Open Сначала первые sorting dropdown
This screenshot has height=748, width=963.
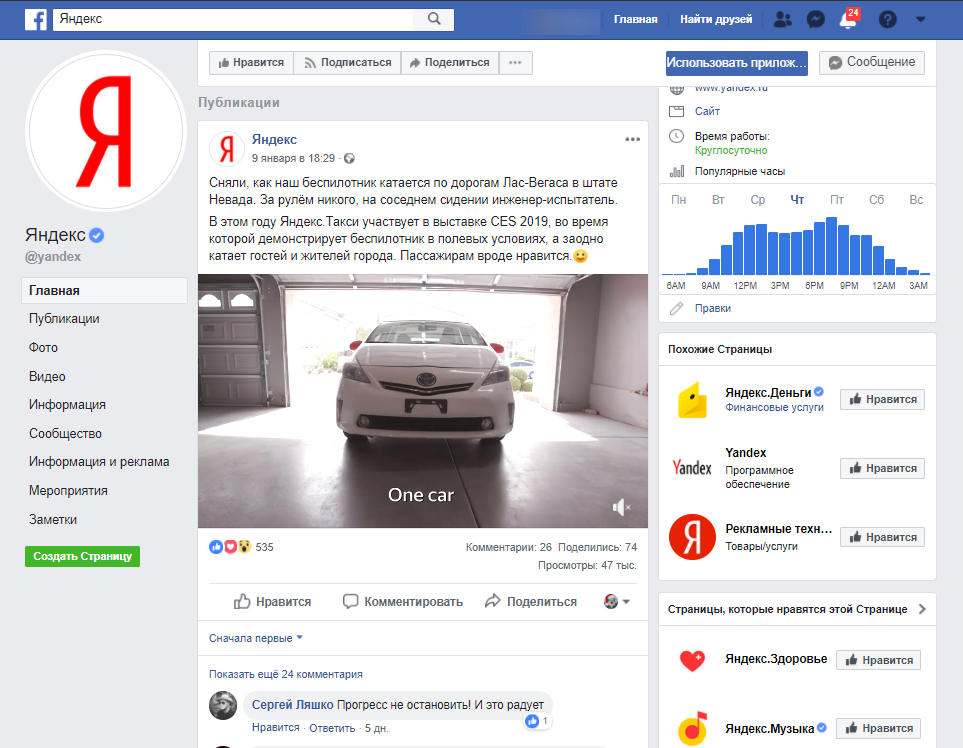(x=256, y=638)
